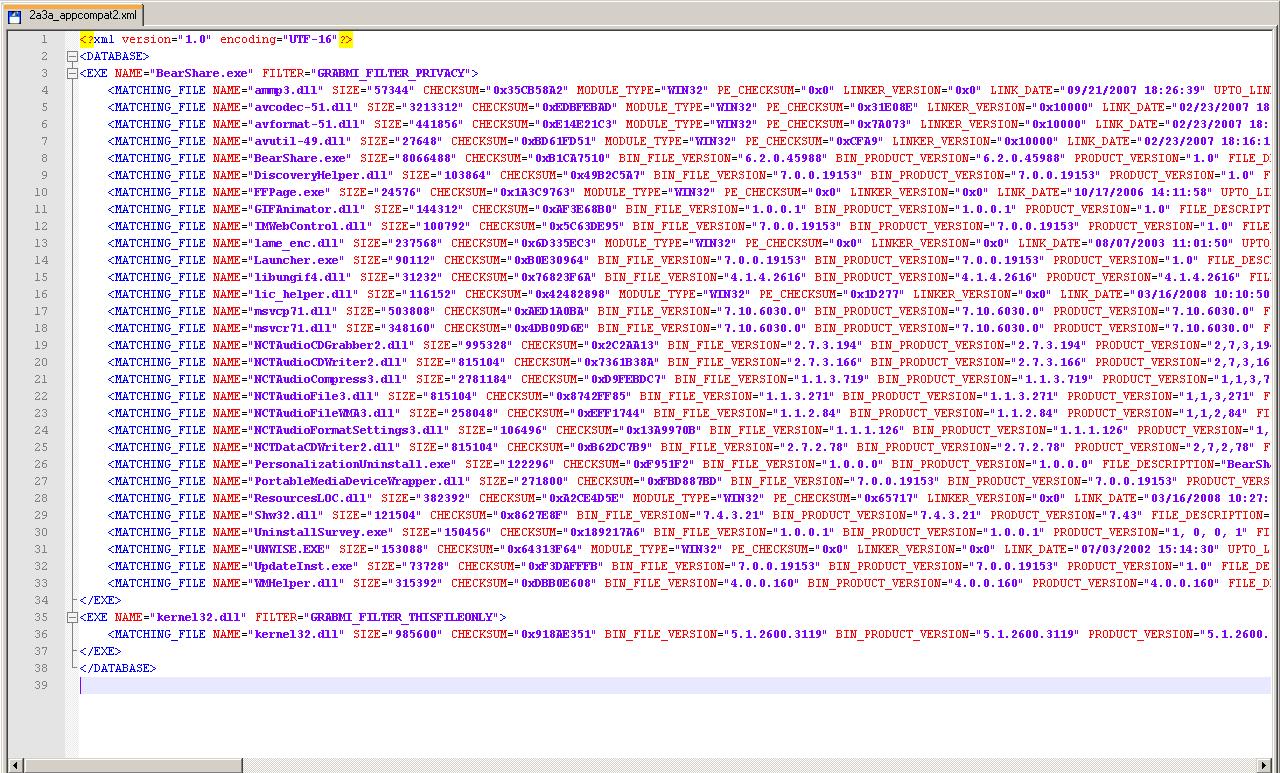Image resolution: width=1280 pixels, height=773 pixels.
Task: Click the "NCTAudioFile3.dll" file name
Action: click(x=313, y=396)
